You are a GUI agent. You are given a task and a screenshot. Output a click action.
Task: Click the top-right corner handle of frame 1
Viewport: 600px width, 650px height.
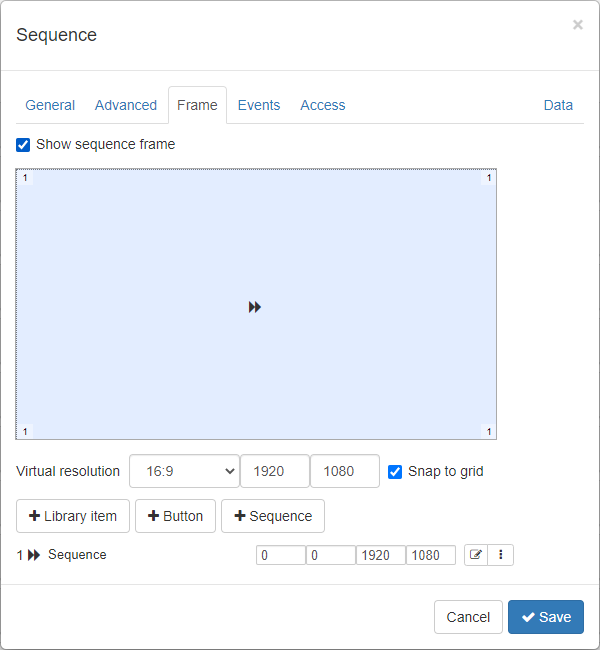(x=489, y=178)
